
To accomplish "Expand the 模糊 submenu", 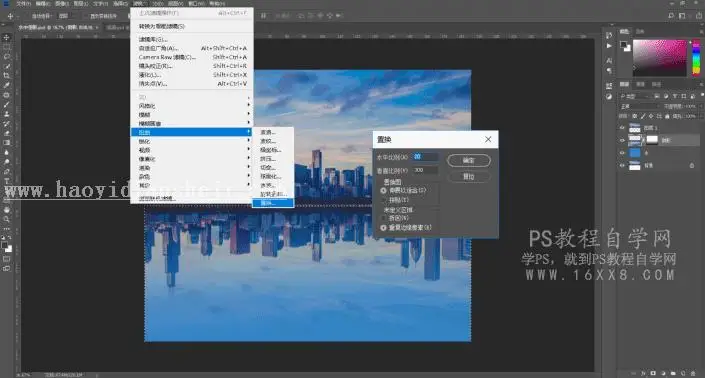I will [192, 115].
